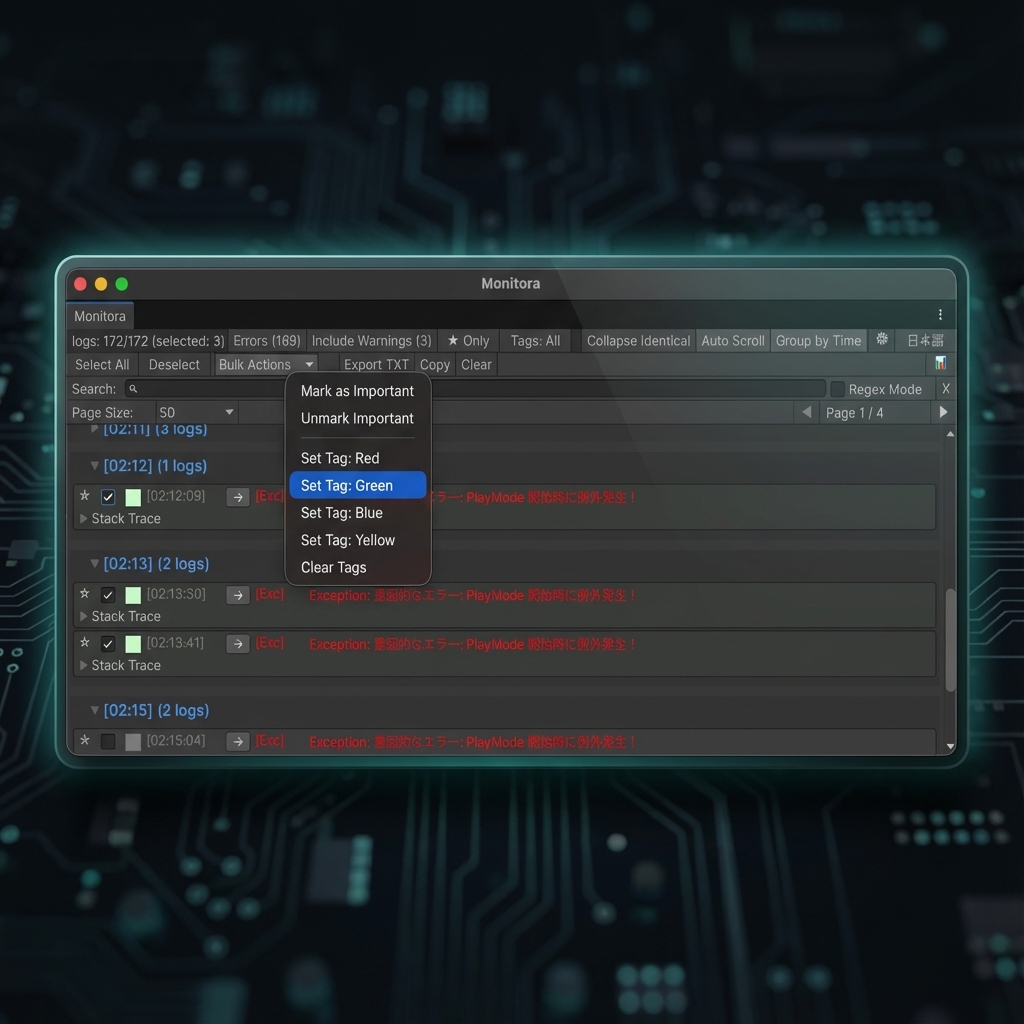The height and width of the screenshot is (1024, 1024).
Task: Click the Errors (169) filter button
Action: pos(266,341)
